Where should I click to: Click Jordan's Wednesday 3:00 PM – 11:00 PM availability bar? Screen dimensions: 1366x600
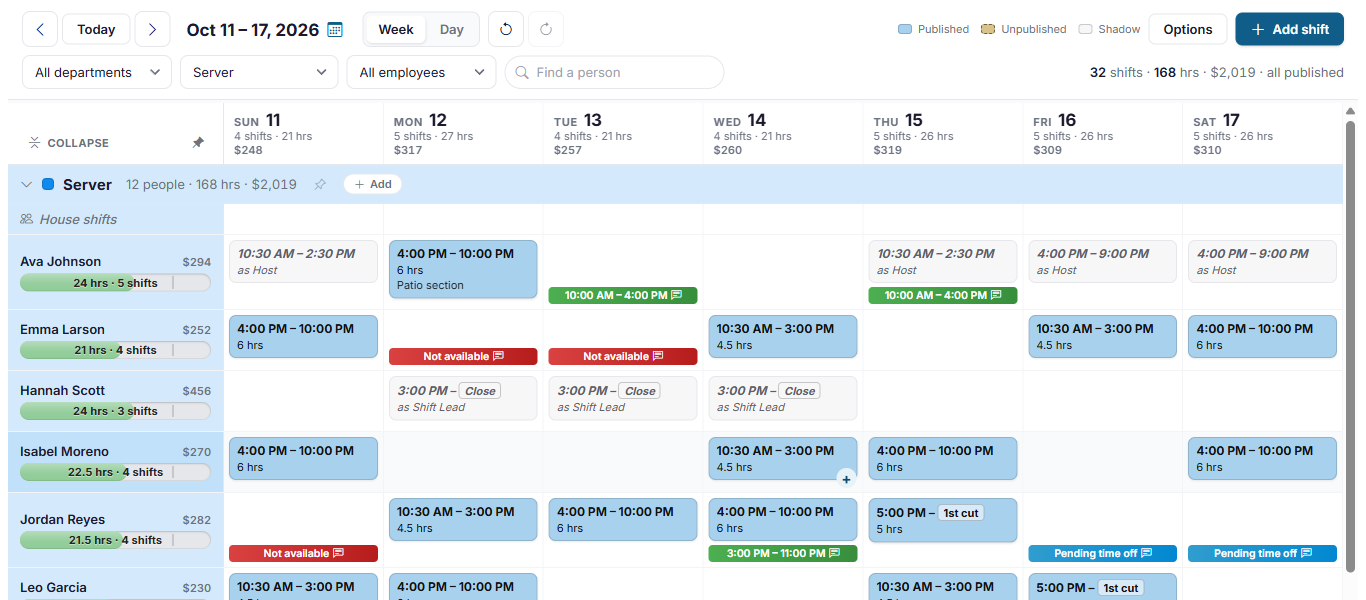tap(783, 553)
